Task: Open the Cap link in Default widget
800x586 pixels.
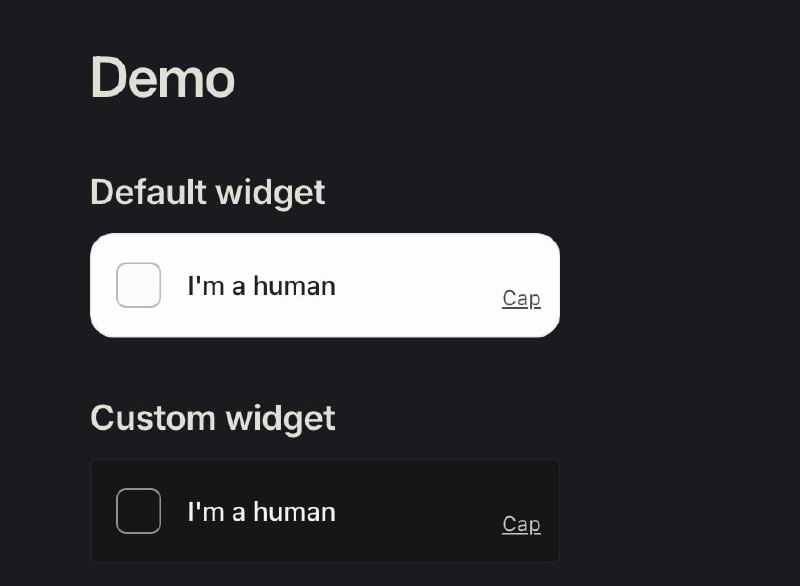Action: pos(521,298)
